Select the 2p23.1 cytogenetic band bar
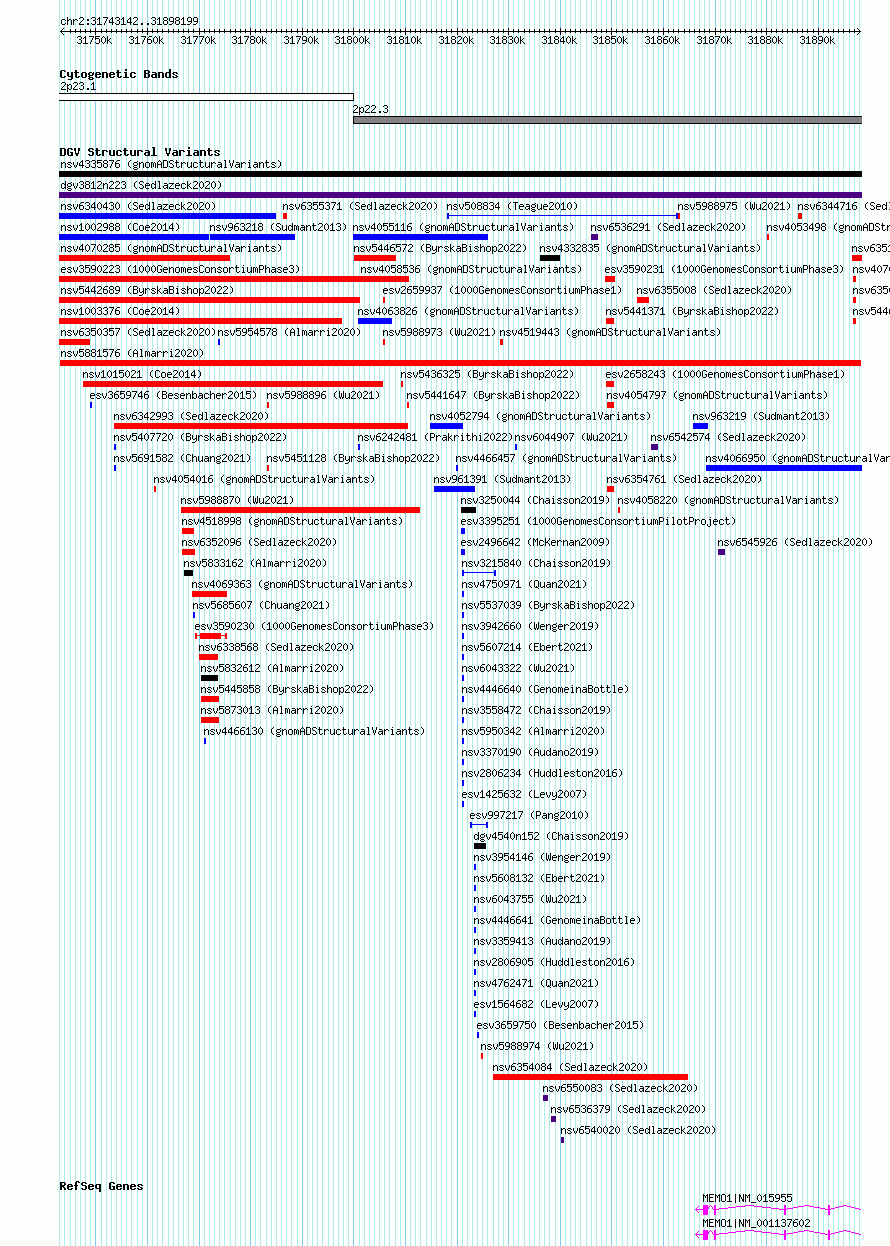Viewport: 890px width, 1246px height. coord(206,97)
